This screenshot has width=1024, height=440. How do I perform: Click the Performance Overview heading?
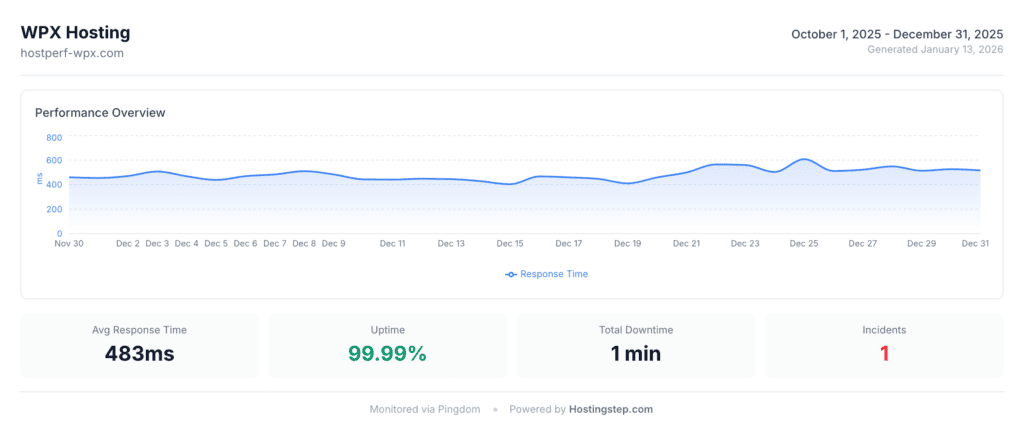[100, 113]
